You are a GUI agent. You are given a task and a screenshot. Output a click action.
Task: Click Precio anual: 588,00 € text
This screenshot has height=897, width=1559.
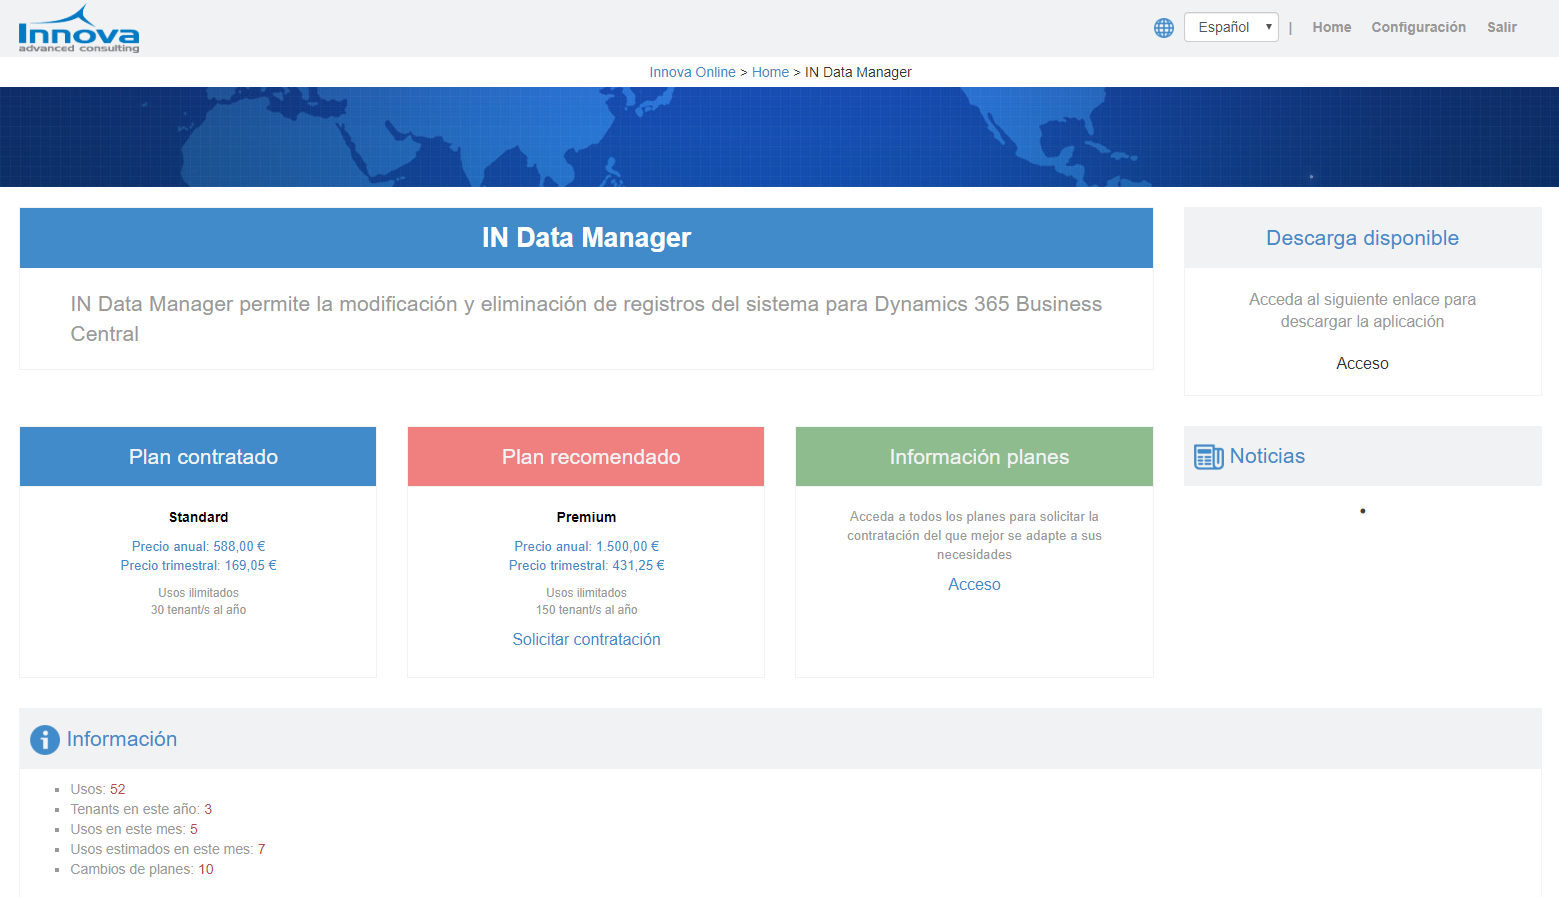(198, 547)
